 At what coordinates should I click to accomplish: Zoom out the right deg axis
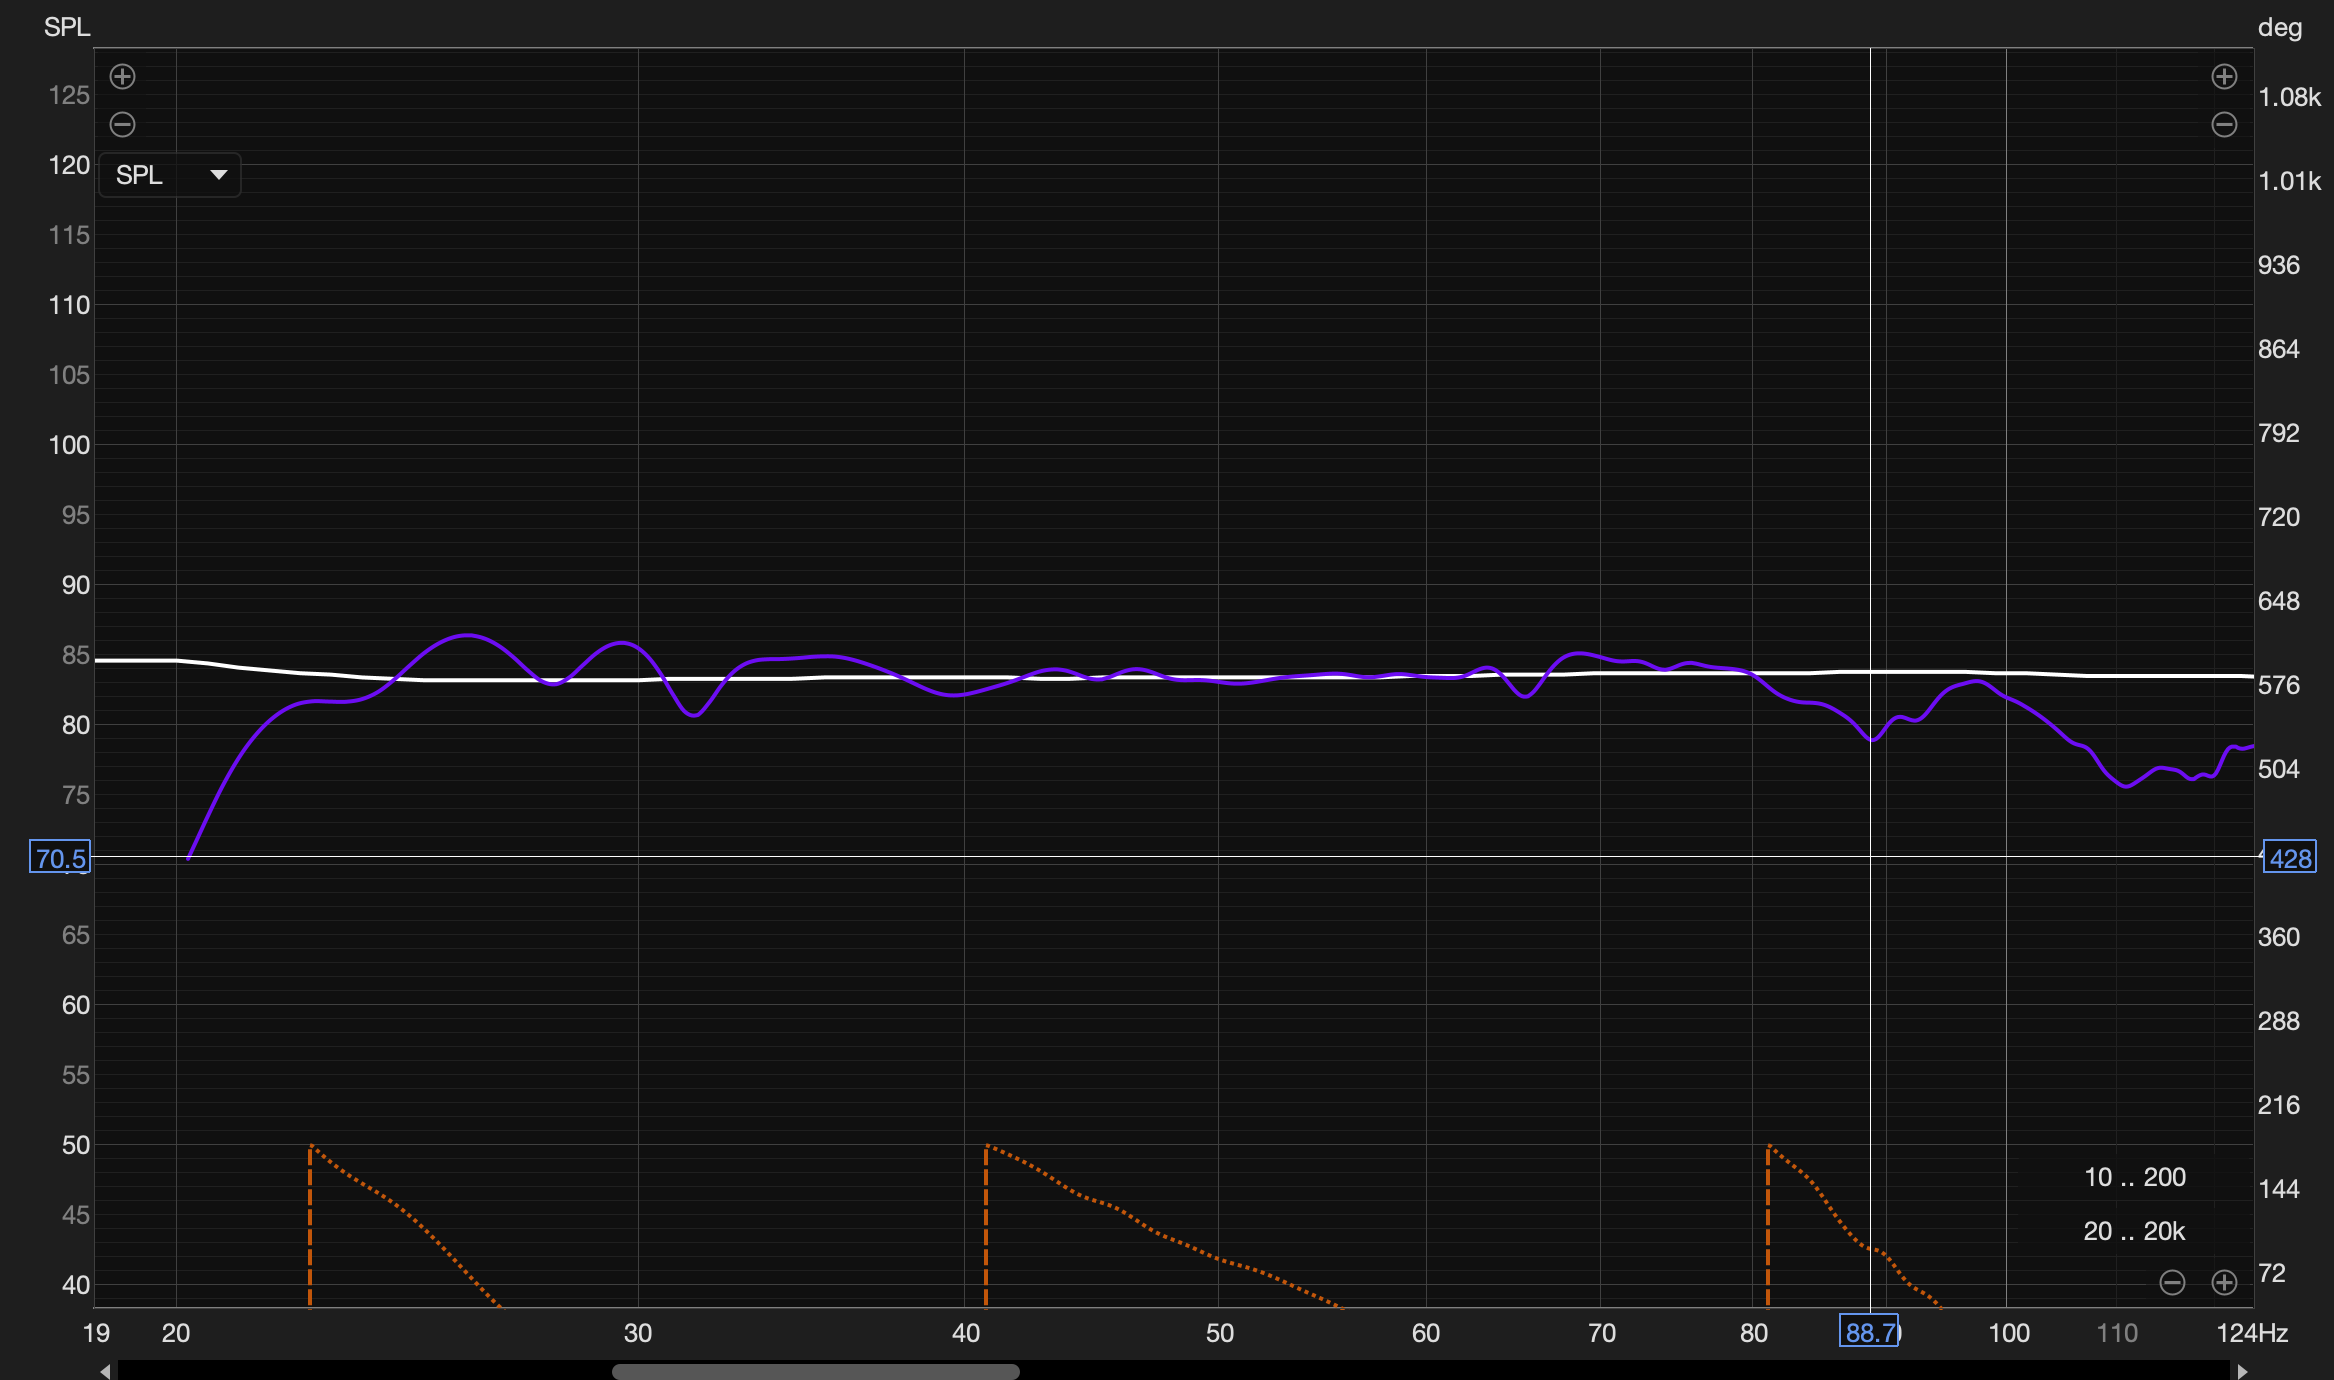tap(2224, 125)
